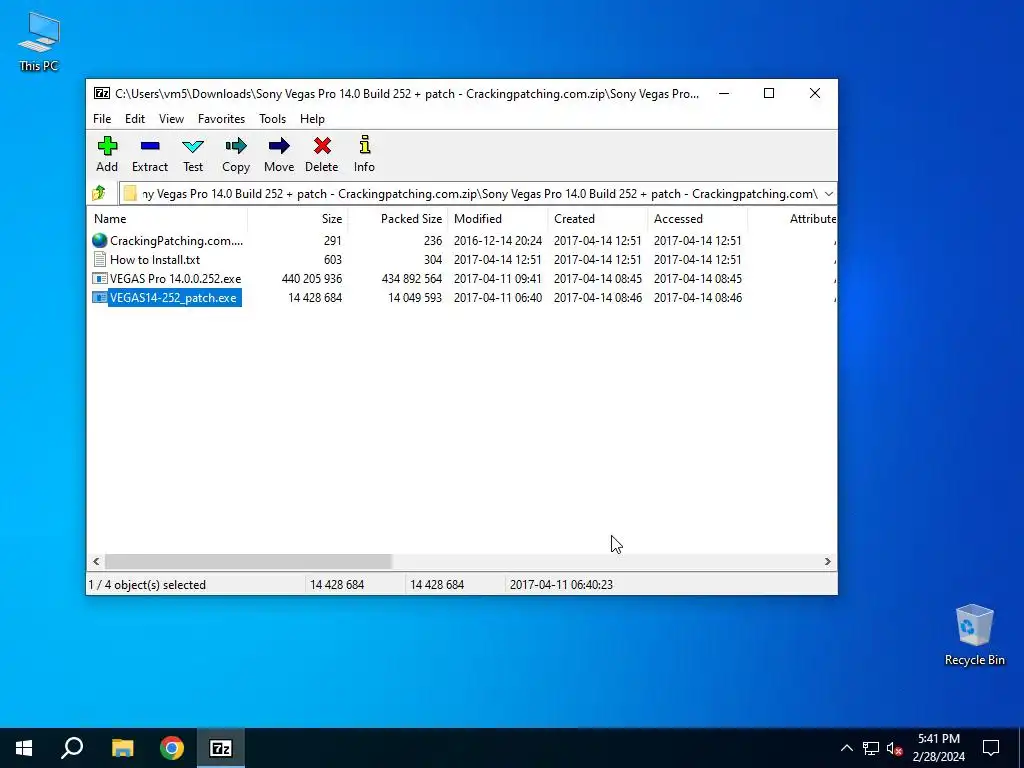This screenshot has width=1024, height=768.
Task: Open the File menu
Action: tap(102, 119)
